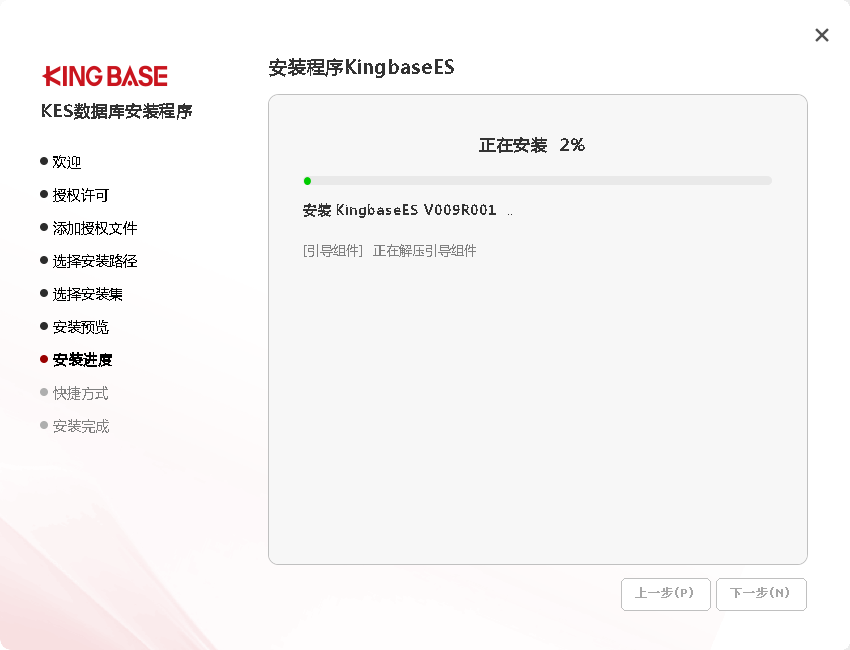The height and width of the screenshot is (650, 850).
Task: Click the grey installation progress track
Action: pyautogui.click(x=540, y=181)
